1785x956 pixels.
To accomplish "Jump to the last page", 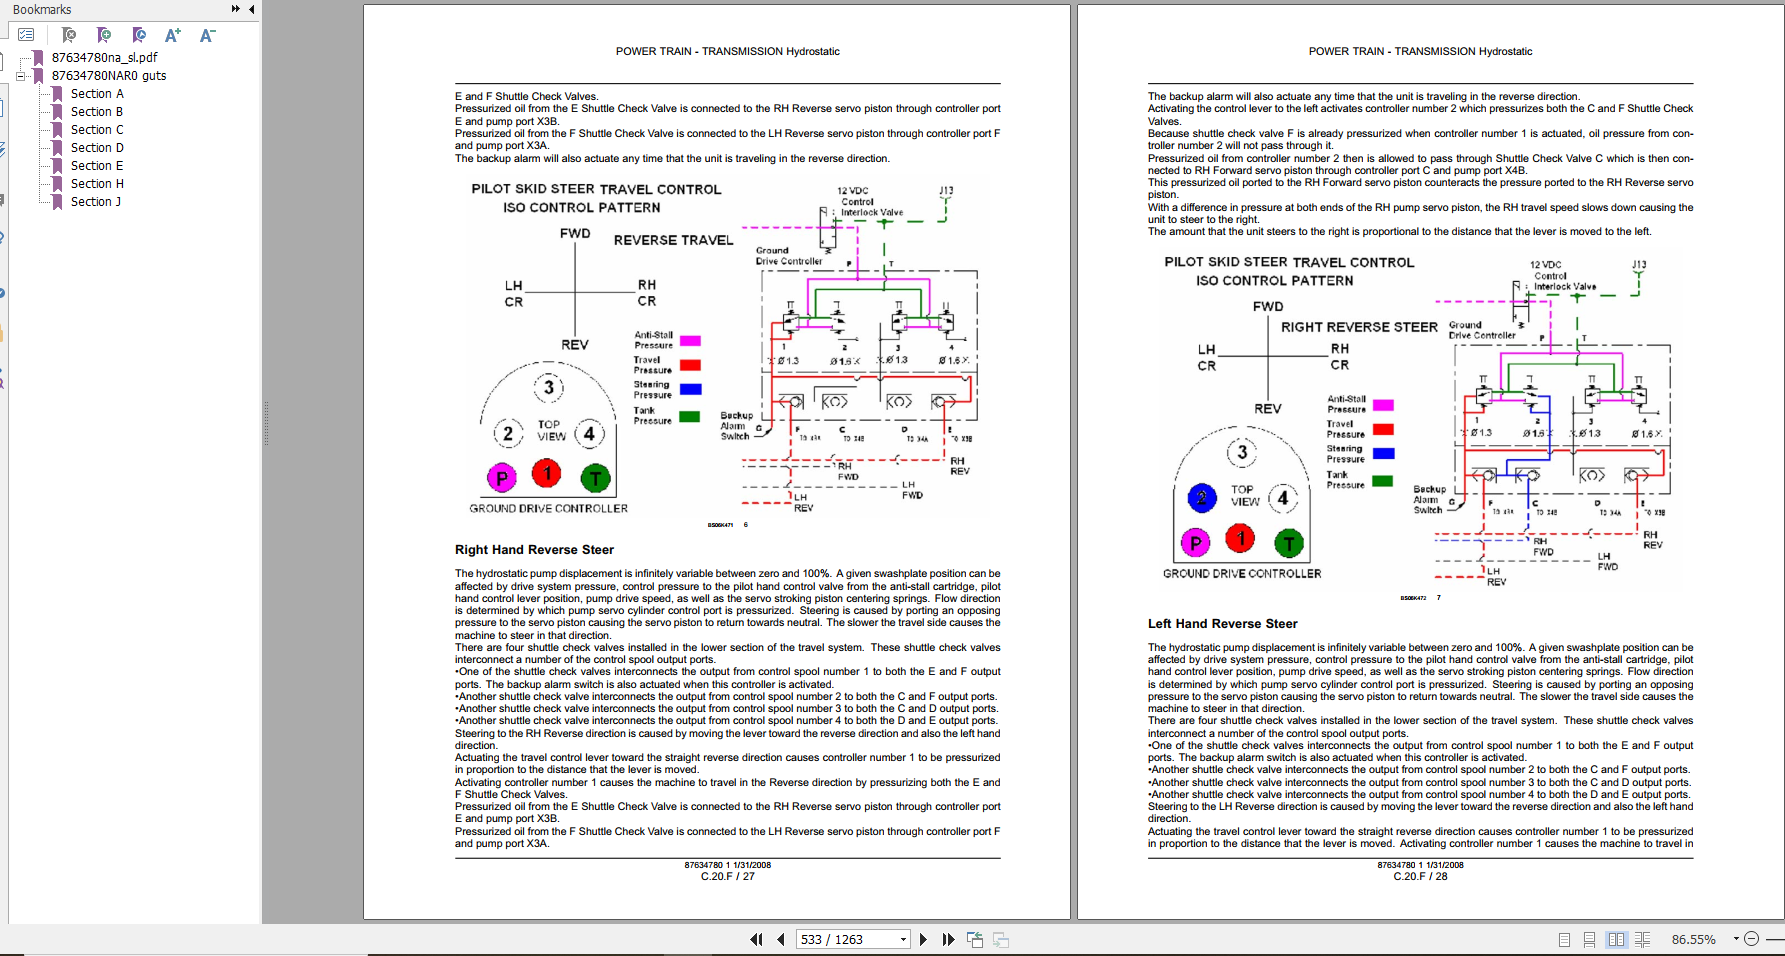I will pos(948,940).
